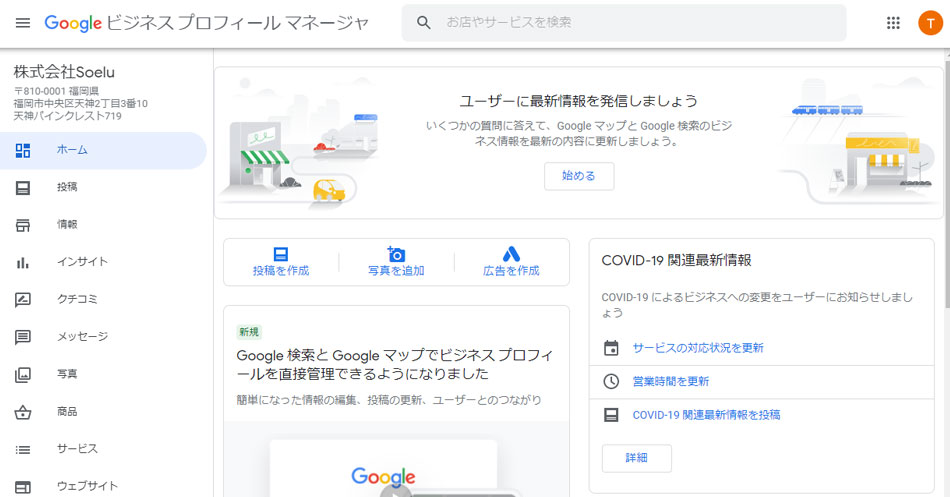Click the 写真を追加 camera icon
Image resolution: width=950 pixels, height=497 pixels.
[396, 254]
